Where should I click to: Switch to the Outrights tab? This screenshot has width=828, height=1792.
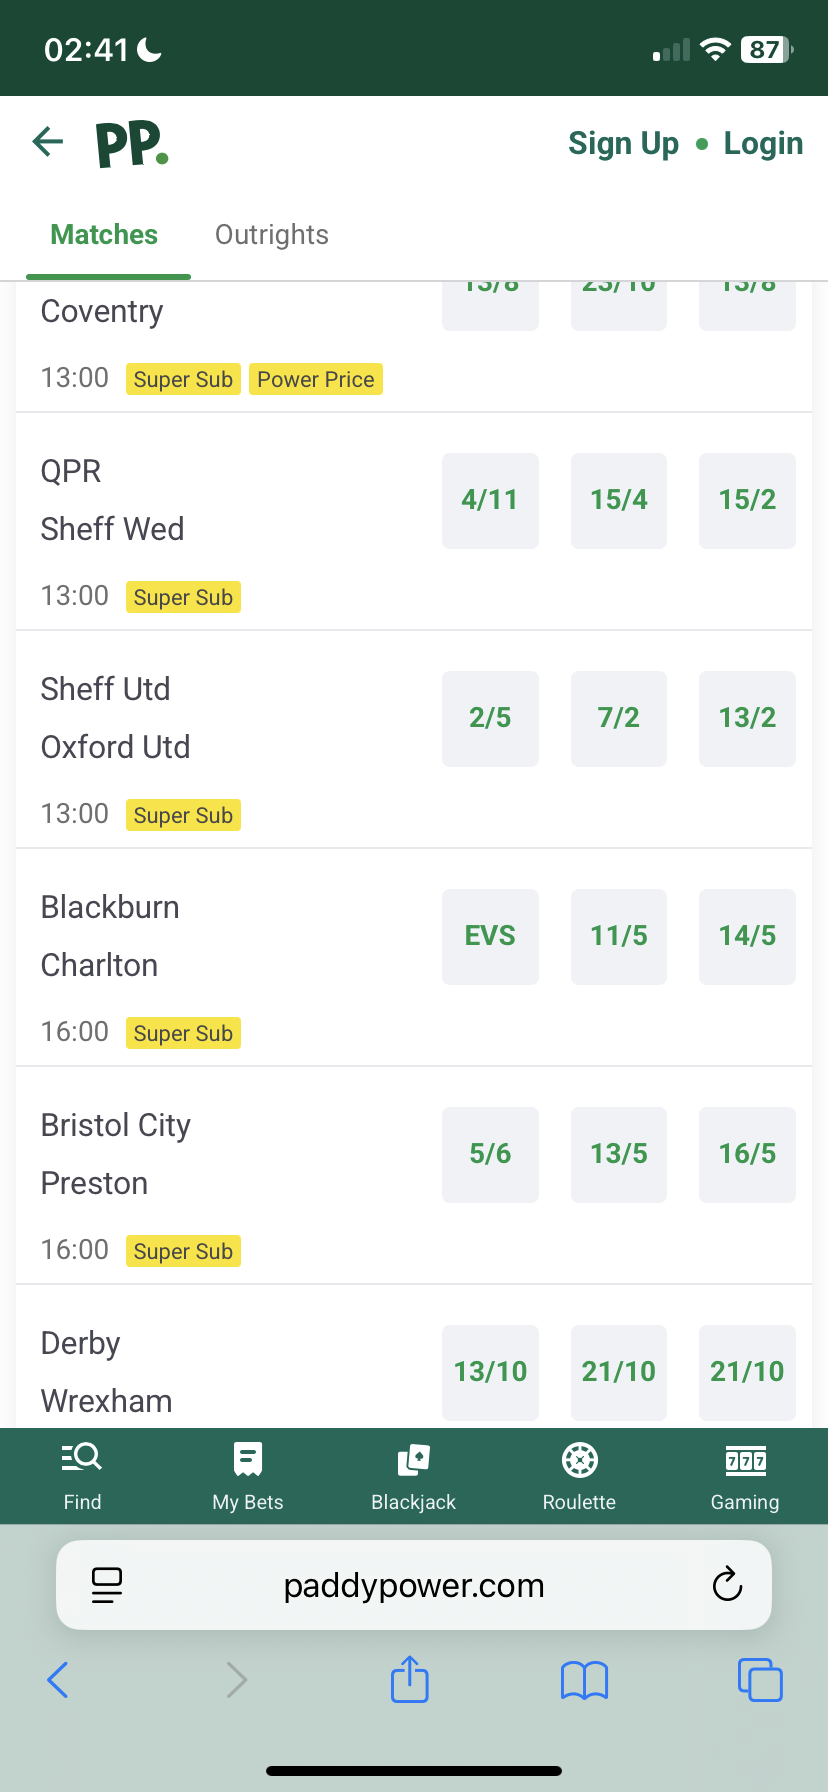pos(272,235)
